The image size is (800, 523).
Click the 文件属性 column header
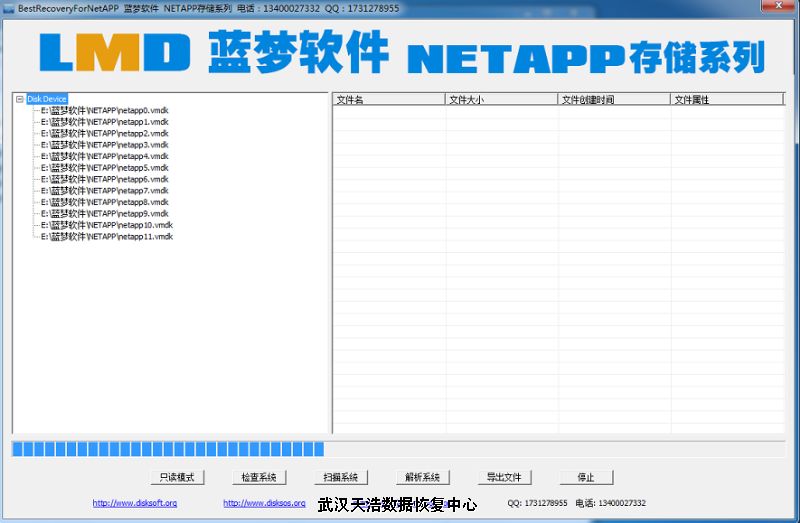[725, 99]
